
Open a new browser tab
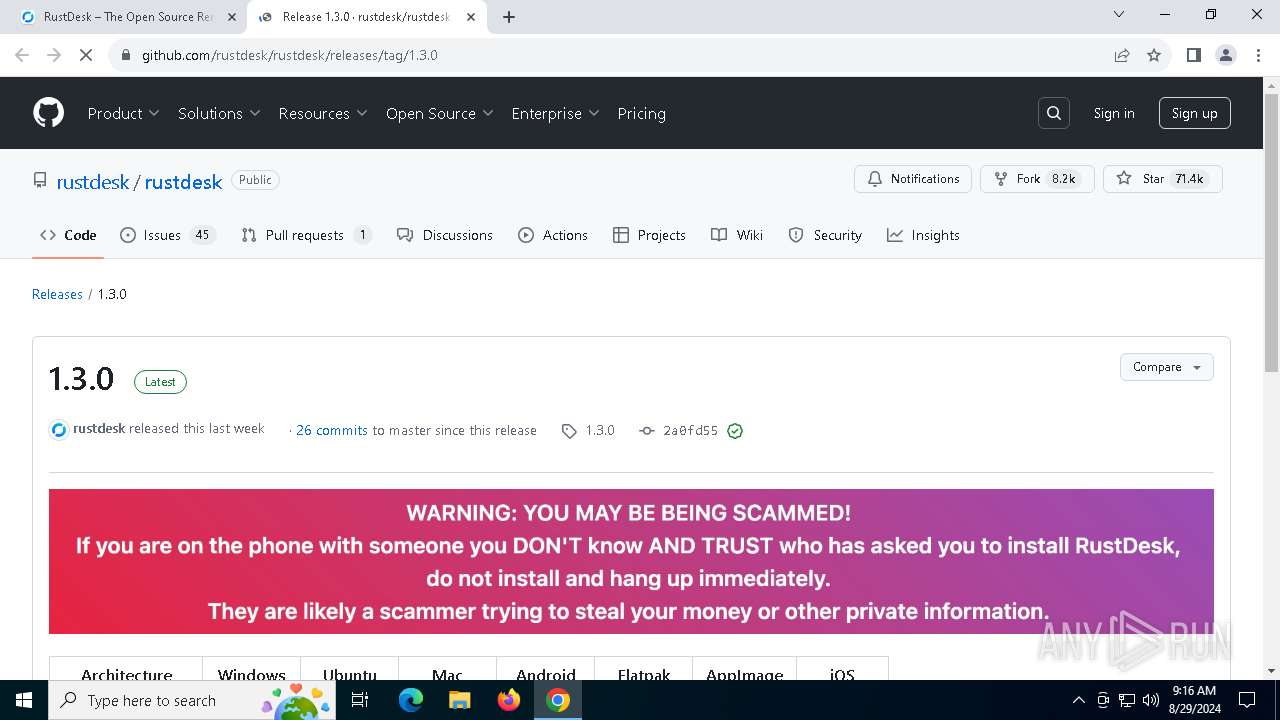coord(509,17)
